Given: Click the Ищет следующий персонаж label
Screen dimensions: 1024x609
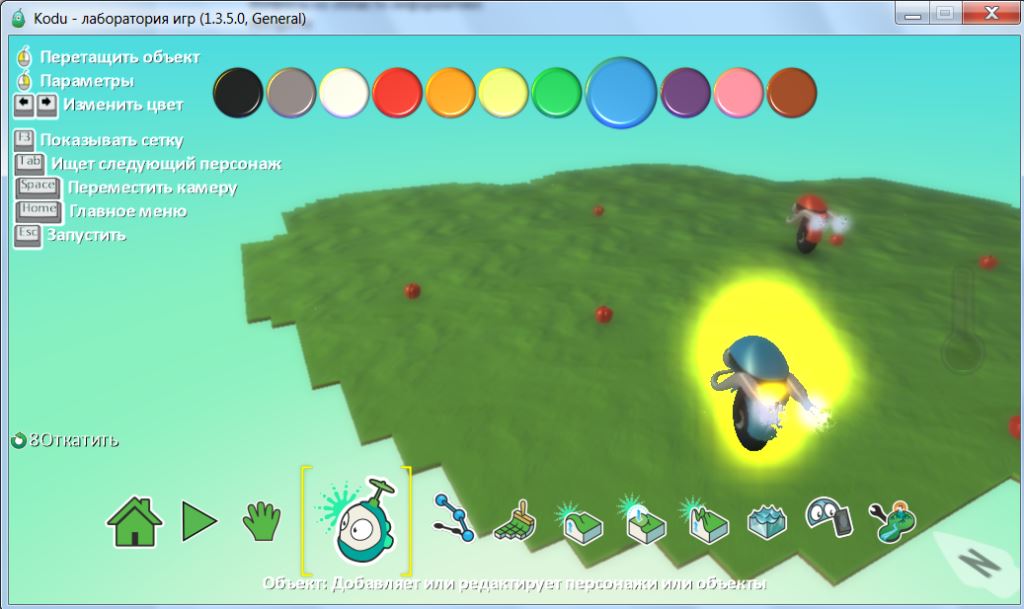Looking at the screenshot, I should click(167, 164).
